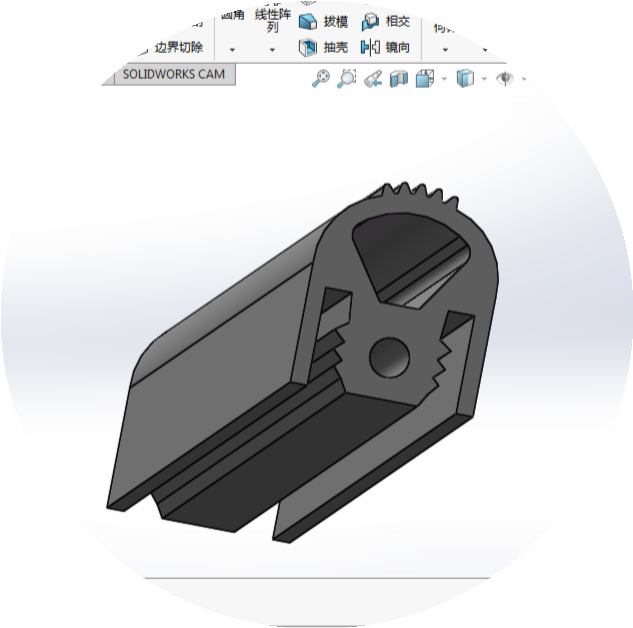Viewport: 633px width, 628px height.
Task: Select Zoom to Area icon
Action: (x=346, y=78)
